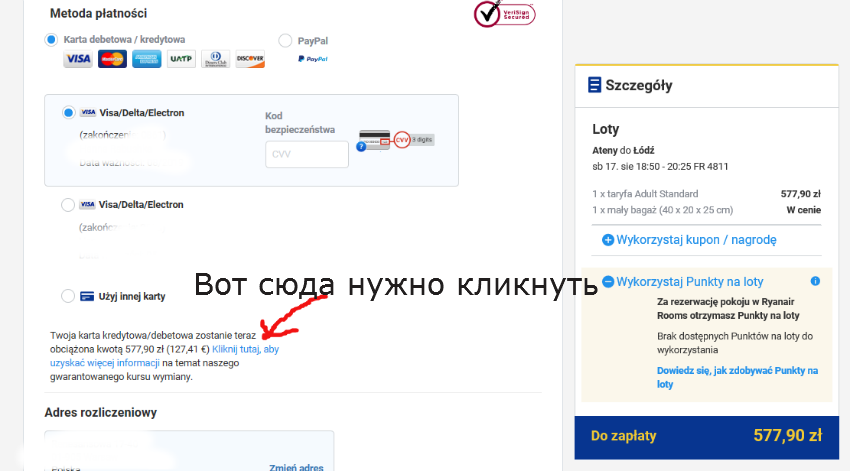
Task: Click the PayPal logo under the PayPal option
Action: [x=313, y=59]
